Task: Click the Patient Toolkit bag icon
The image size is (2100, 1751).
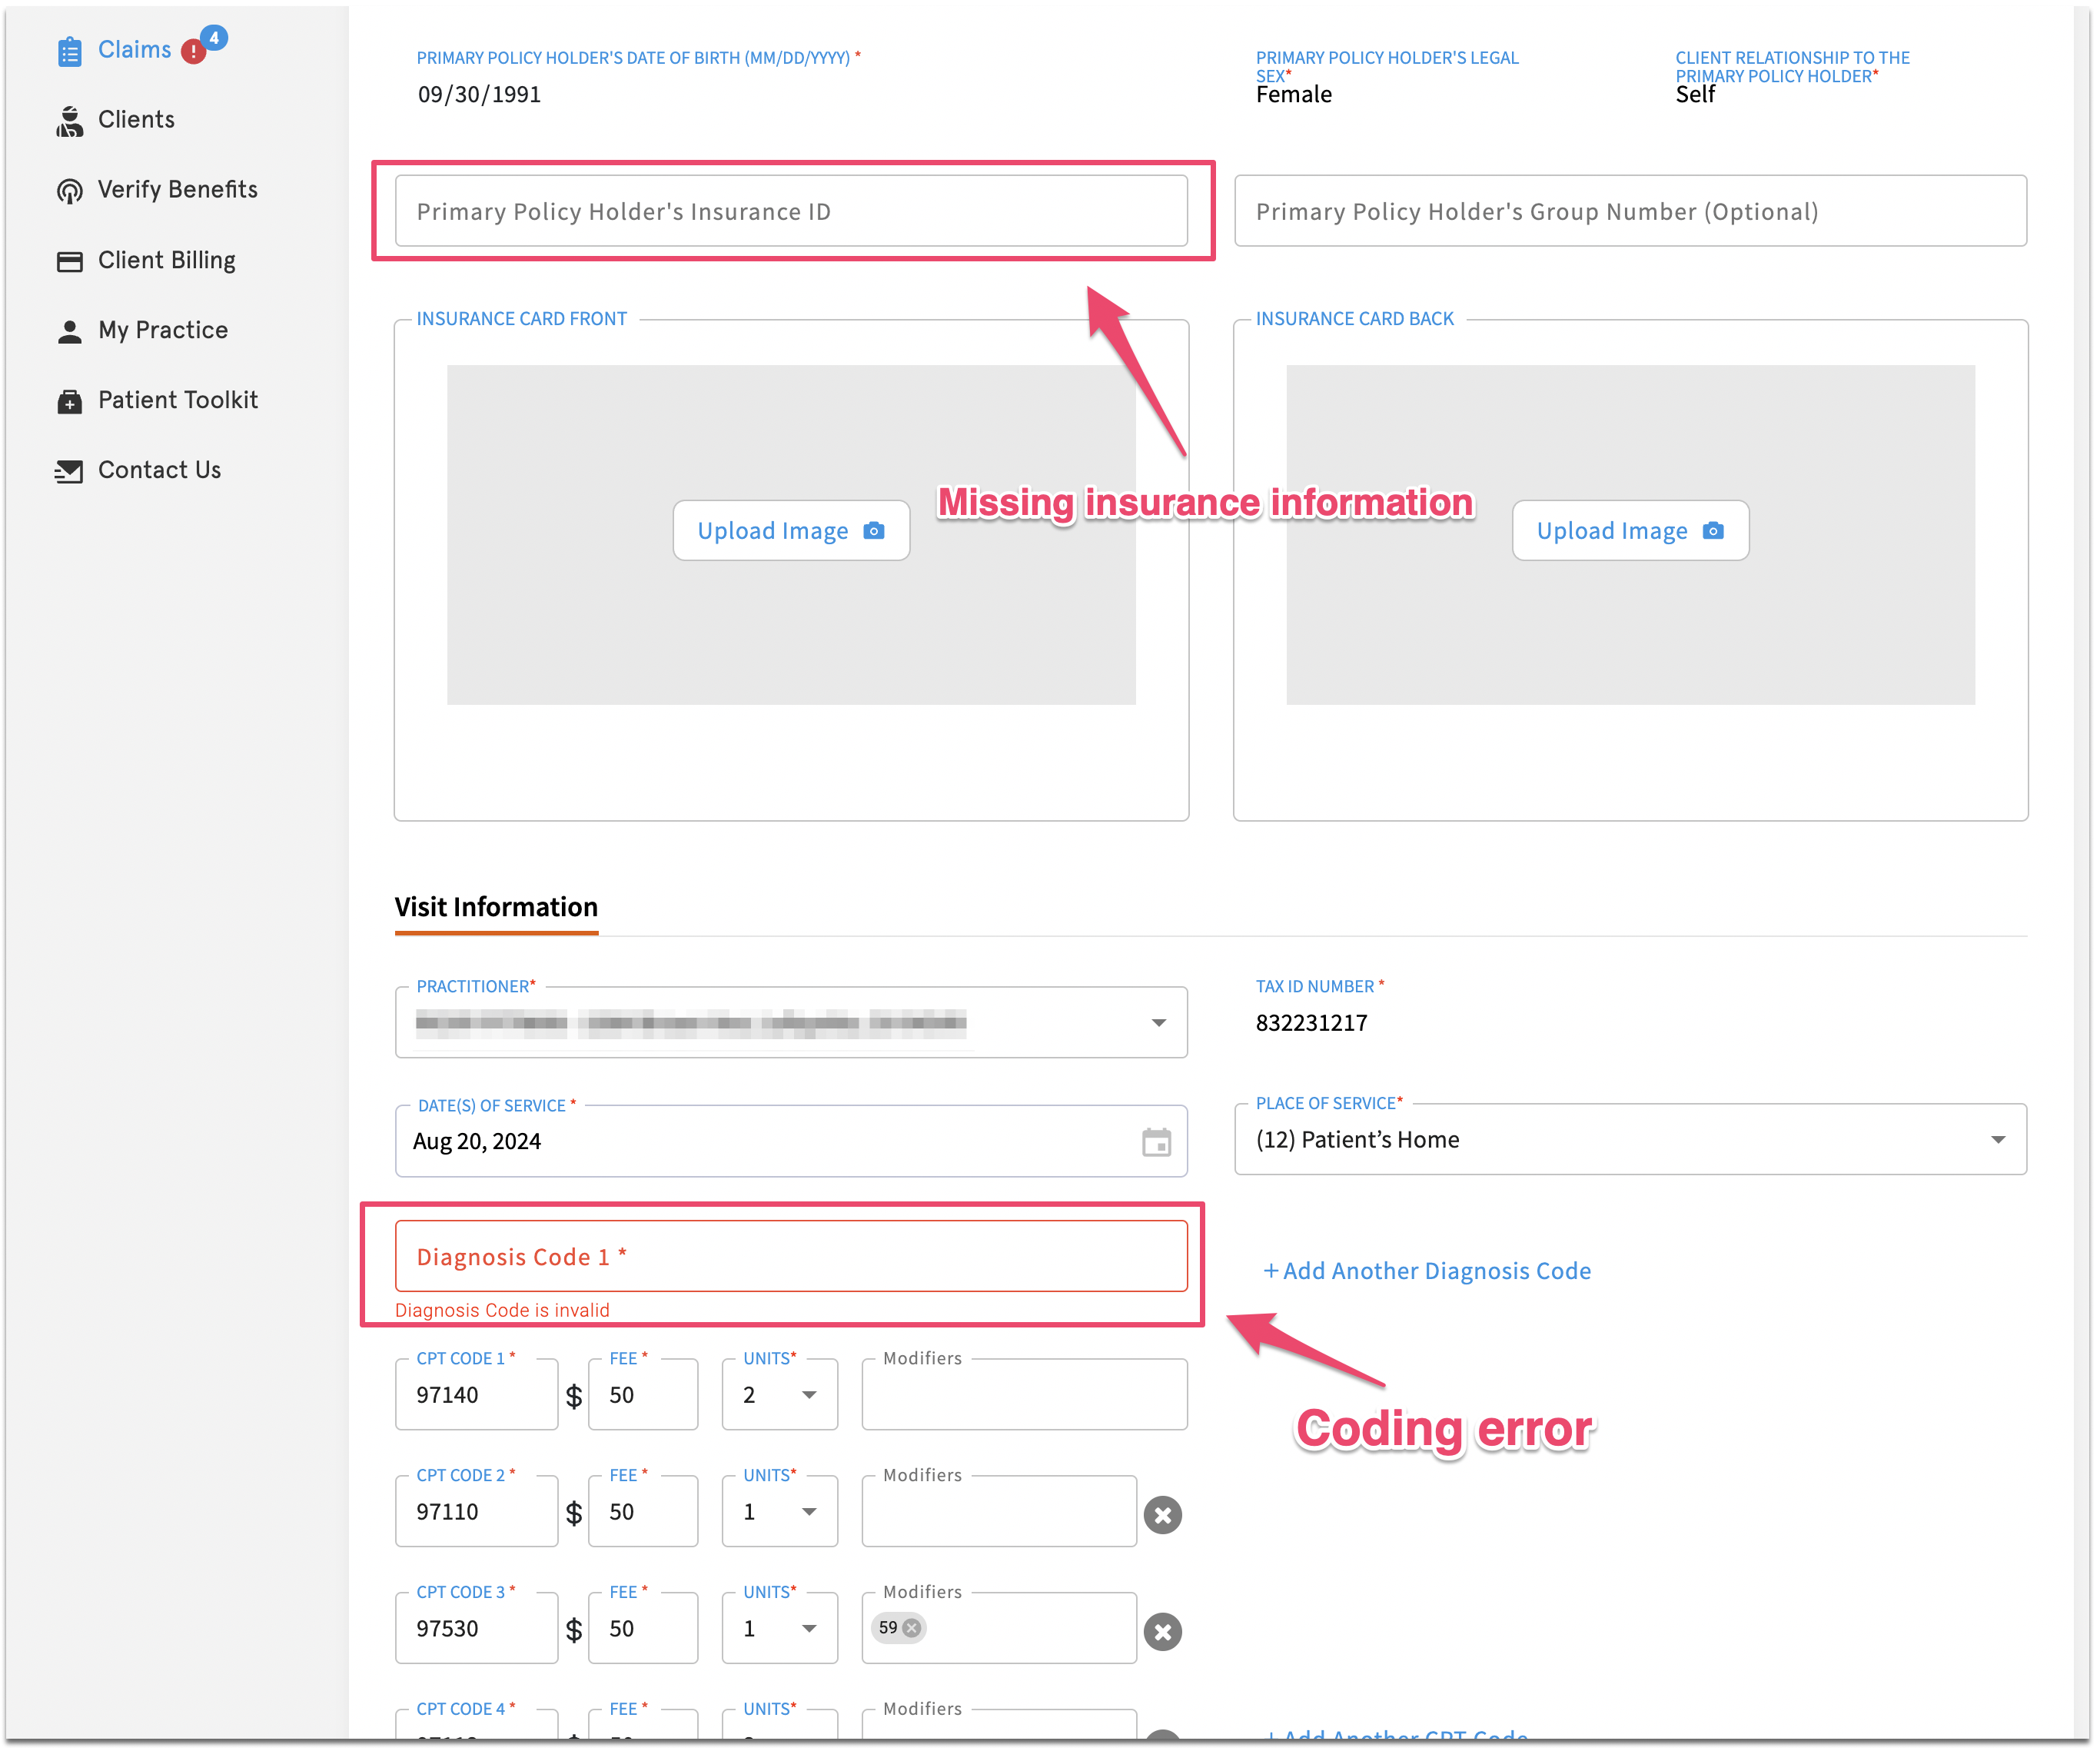Action: pos(69,401)
